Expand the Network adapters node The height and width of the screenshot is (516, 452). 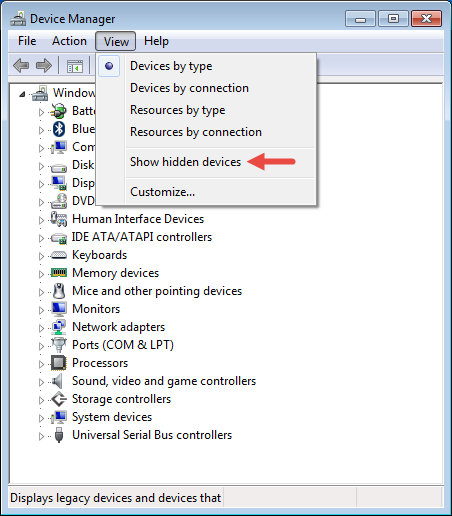tap(41, 328)
